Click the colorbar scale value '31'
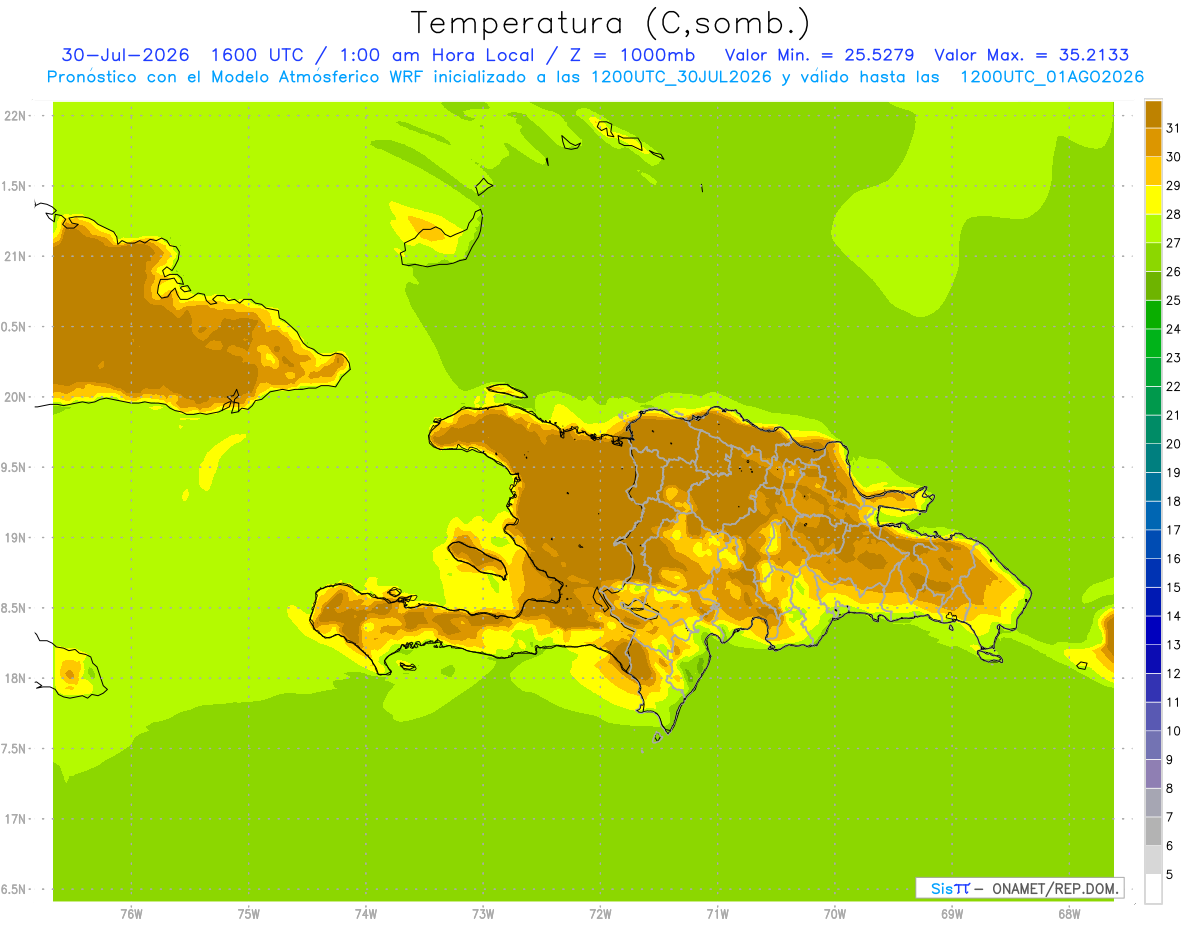Image resolution: width=1200 pixels, height=927 pixels. click(x=1173, y=128)
